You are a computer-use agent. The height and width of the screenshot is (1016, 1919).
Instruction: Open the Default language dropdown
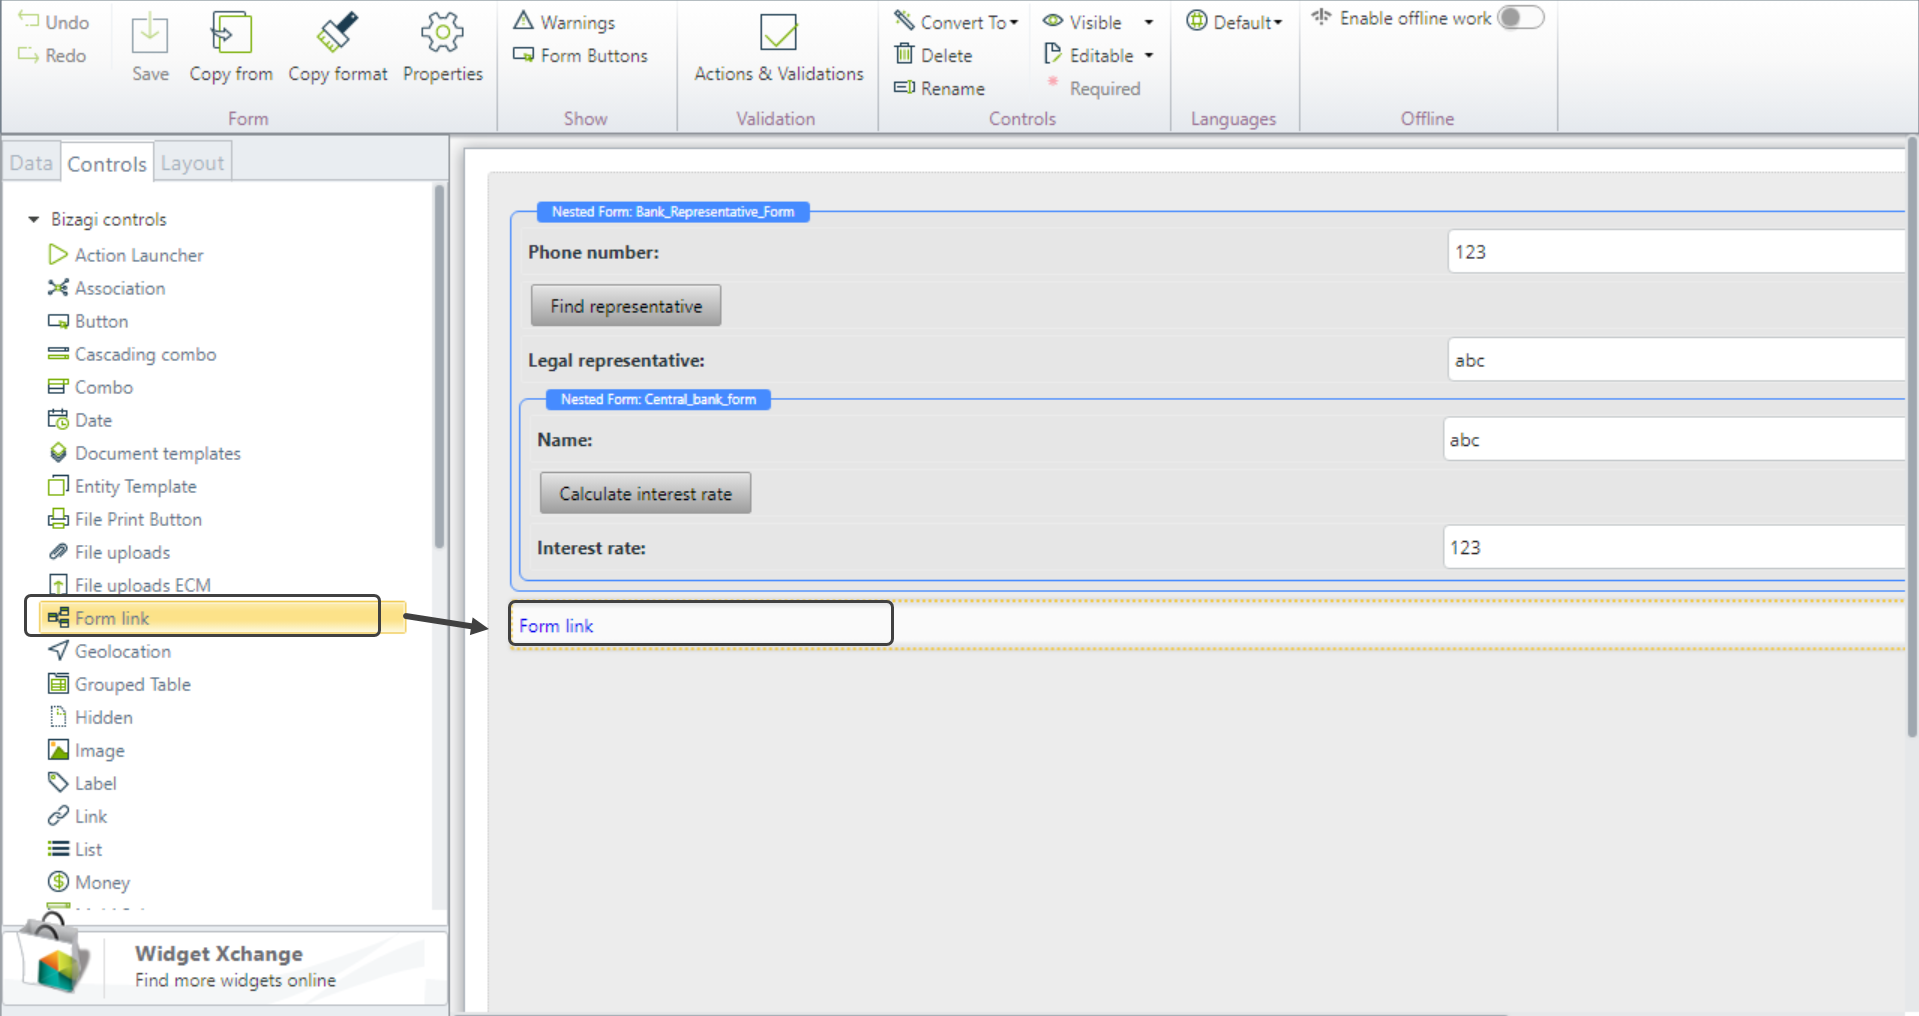coord(1235,22)
